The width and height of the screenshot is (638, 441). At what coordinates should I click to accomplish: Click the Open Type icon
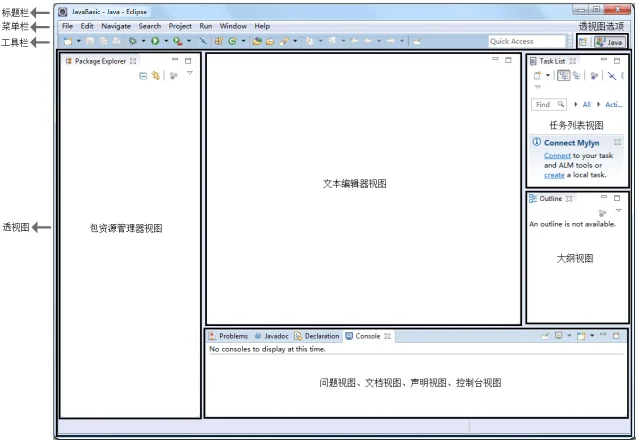click(x=257, y=41)
